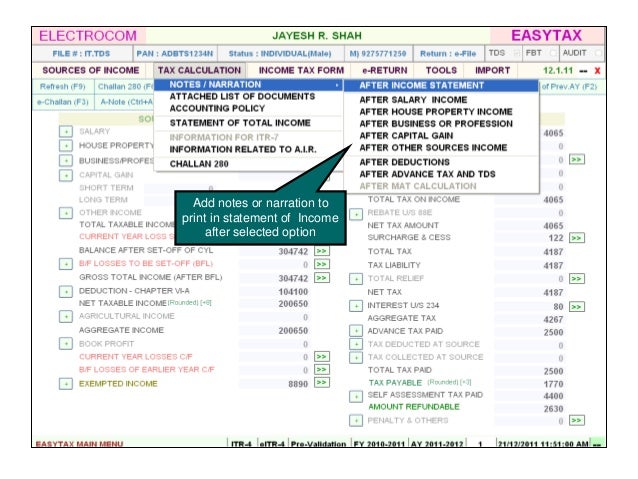Choose ATTACHED LIST OF DOCUMENTS
This screenshot has height=479, width=638.
249,96
